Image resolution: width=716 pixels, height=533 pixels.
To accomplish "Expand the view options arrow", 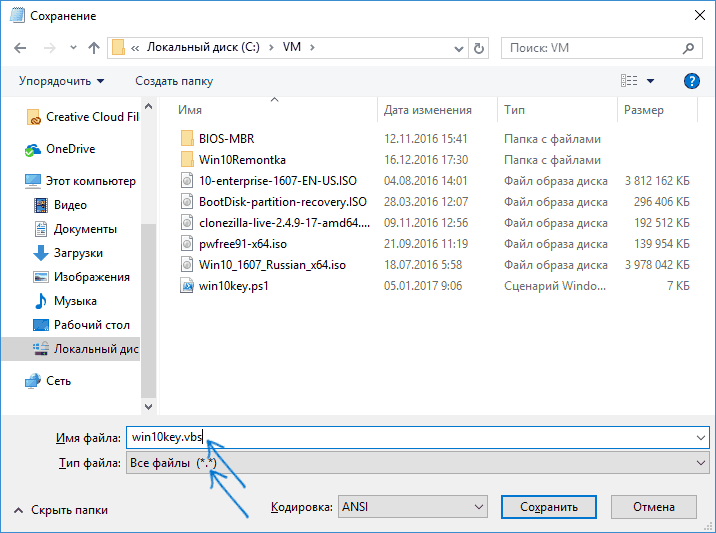I will (x=651, y=81).
